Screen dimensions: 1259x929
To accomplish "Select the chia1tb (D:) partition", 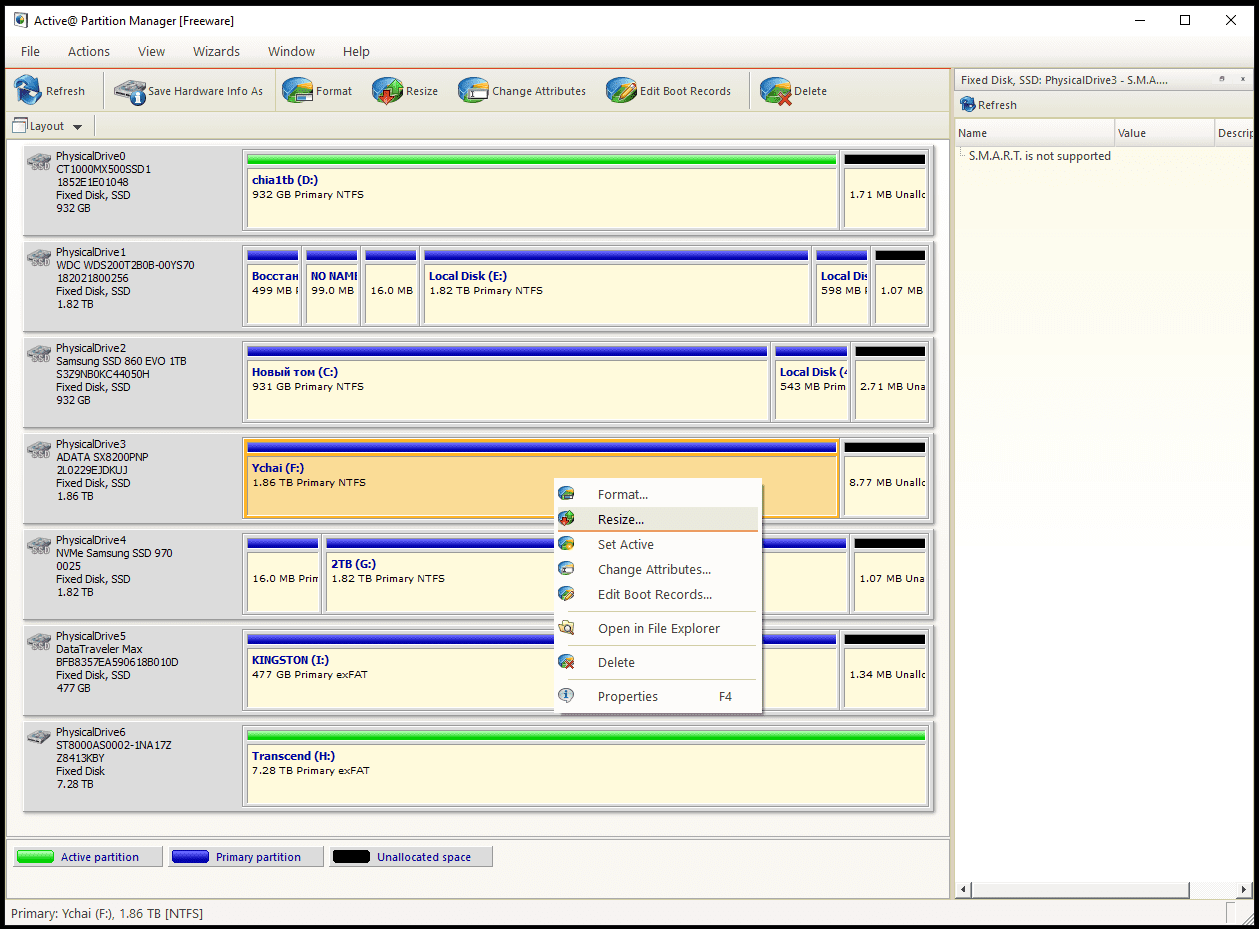I will [541, 192].
